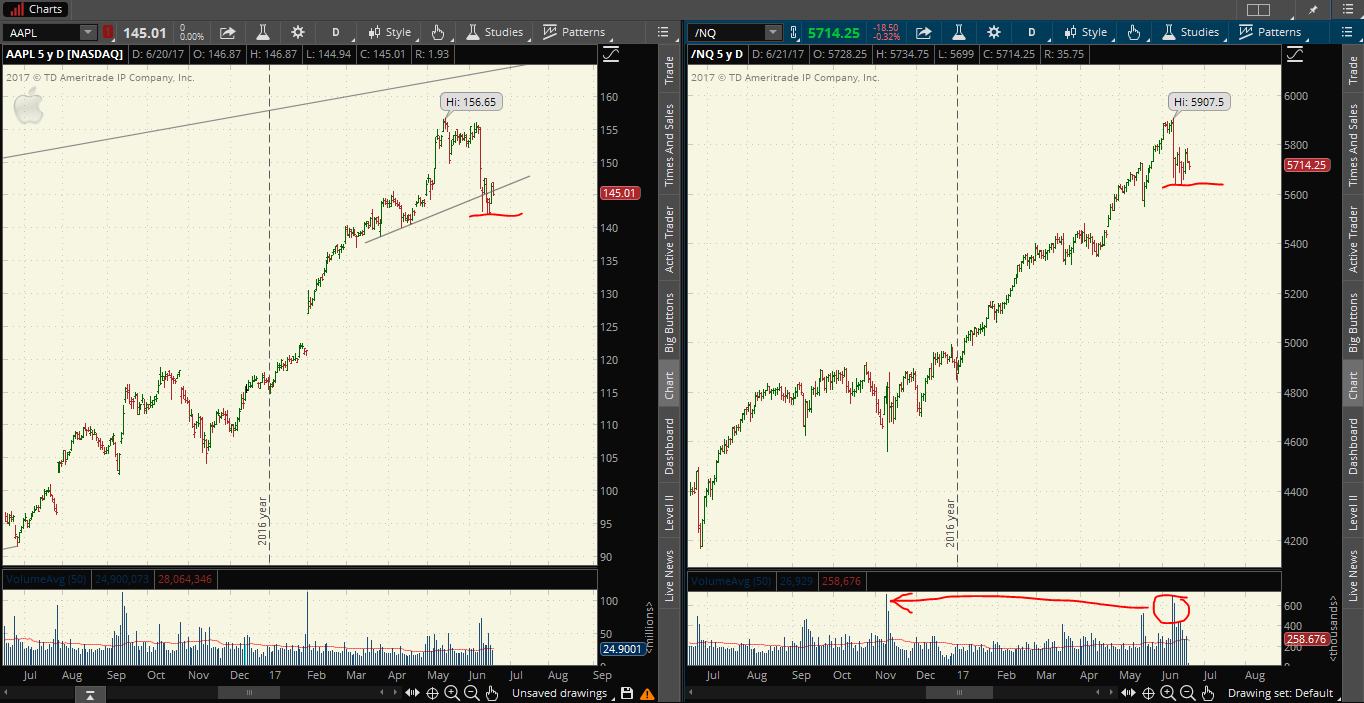Open Patterns on the AAPL chart
1364x703 pixels.
574,32
